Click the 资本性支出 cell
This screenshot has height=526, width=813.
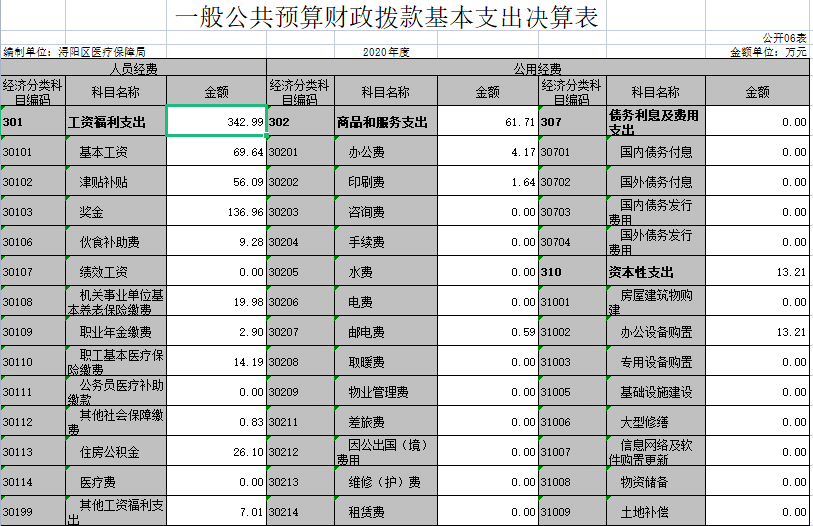655,272
